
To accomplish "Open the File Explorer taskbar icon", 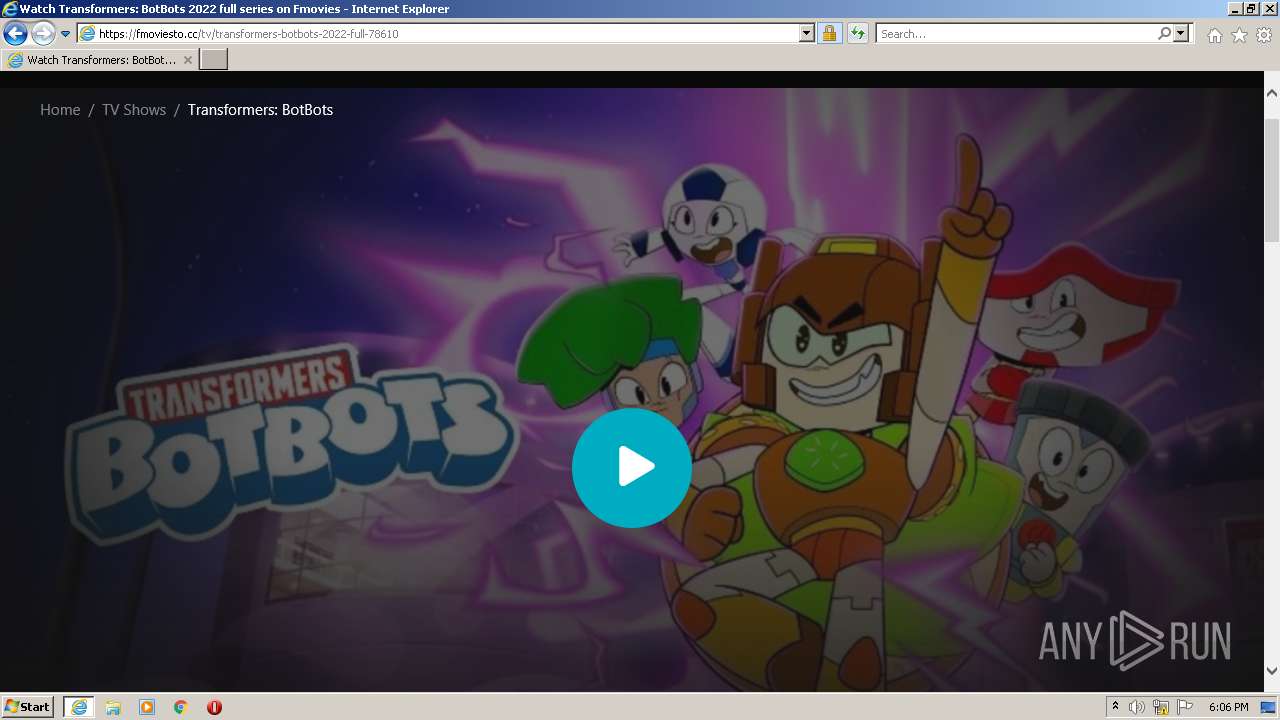I will [113, 707].
